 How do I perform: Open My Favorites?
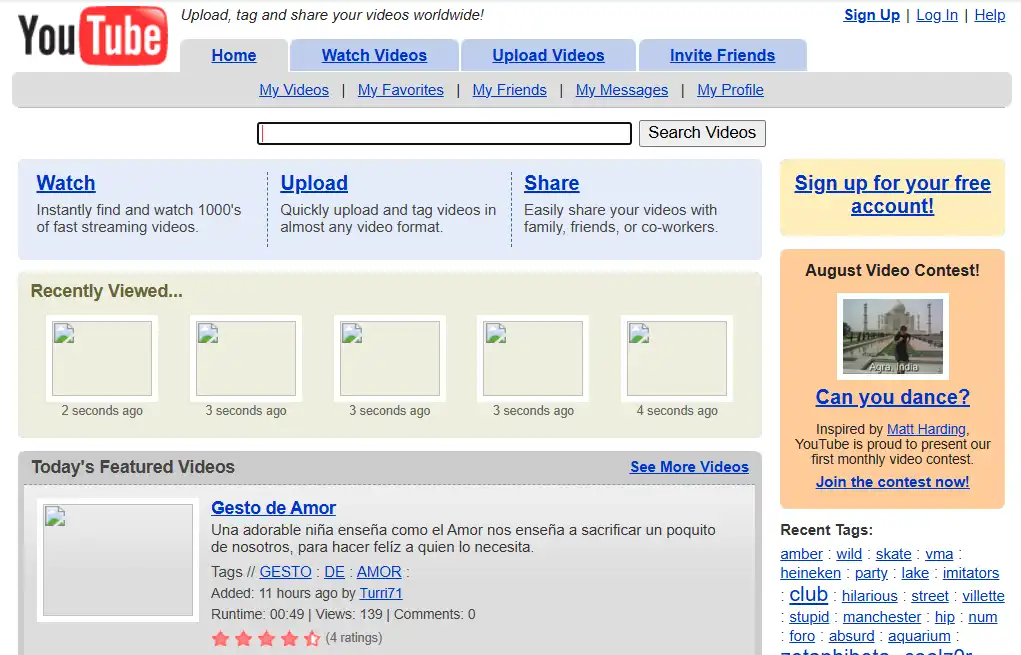pyautogui.click(x=401, y=90)
